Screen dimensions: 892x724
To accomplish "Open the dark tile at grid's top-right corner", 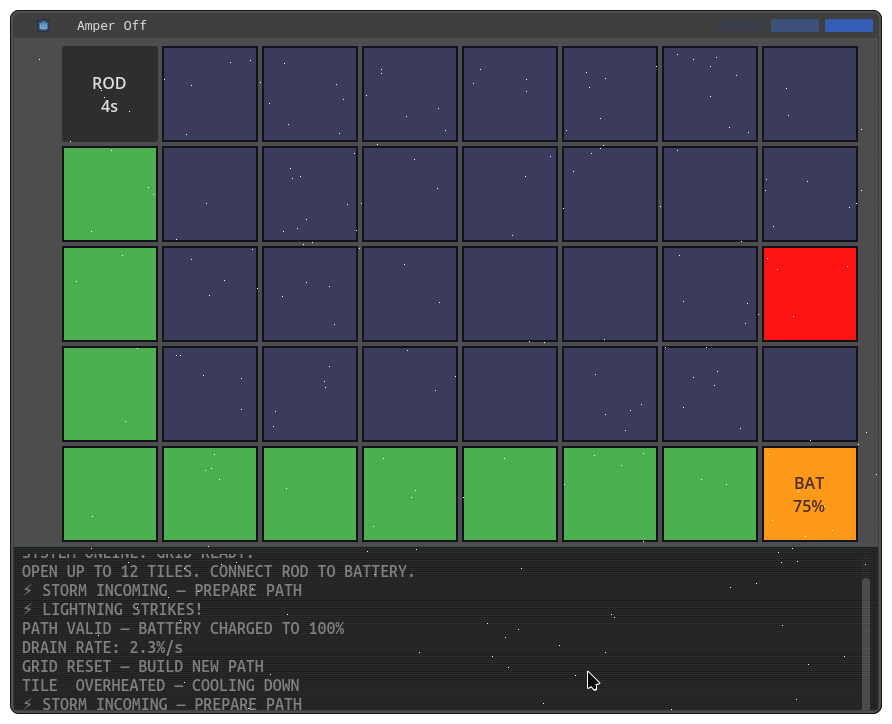I will [810, 94].
